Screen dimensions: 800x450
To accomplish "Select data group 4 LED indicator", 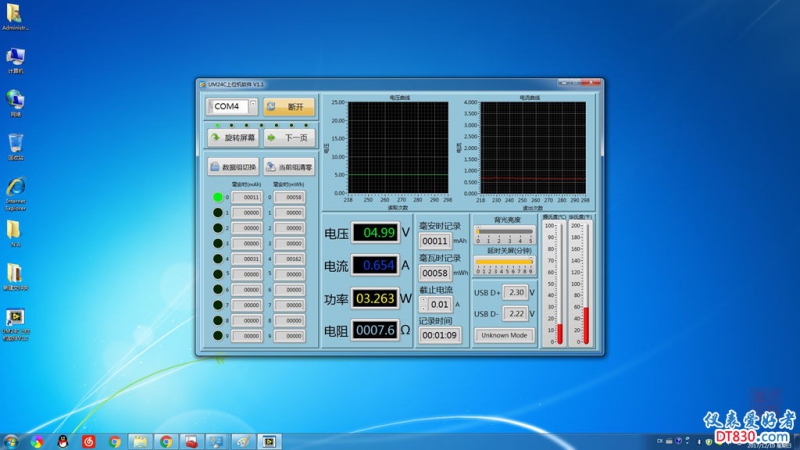I will click(x=218, y=259).
